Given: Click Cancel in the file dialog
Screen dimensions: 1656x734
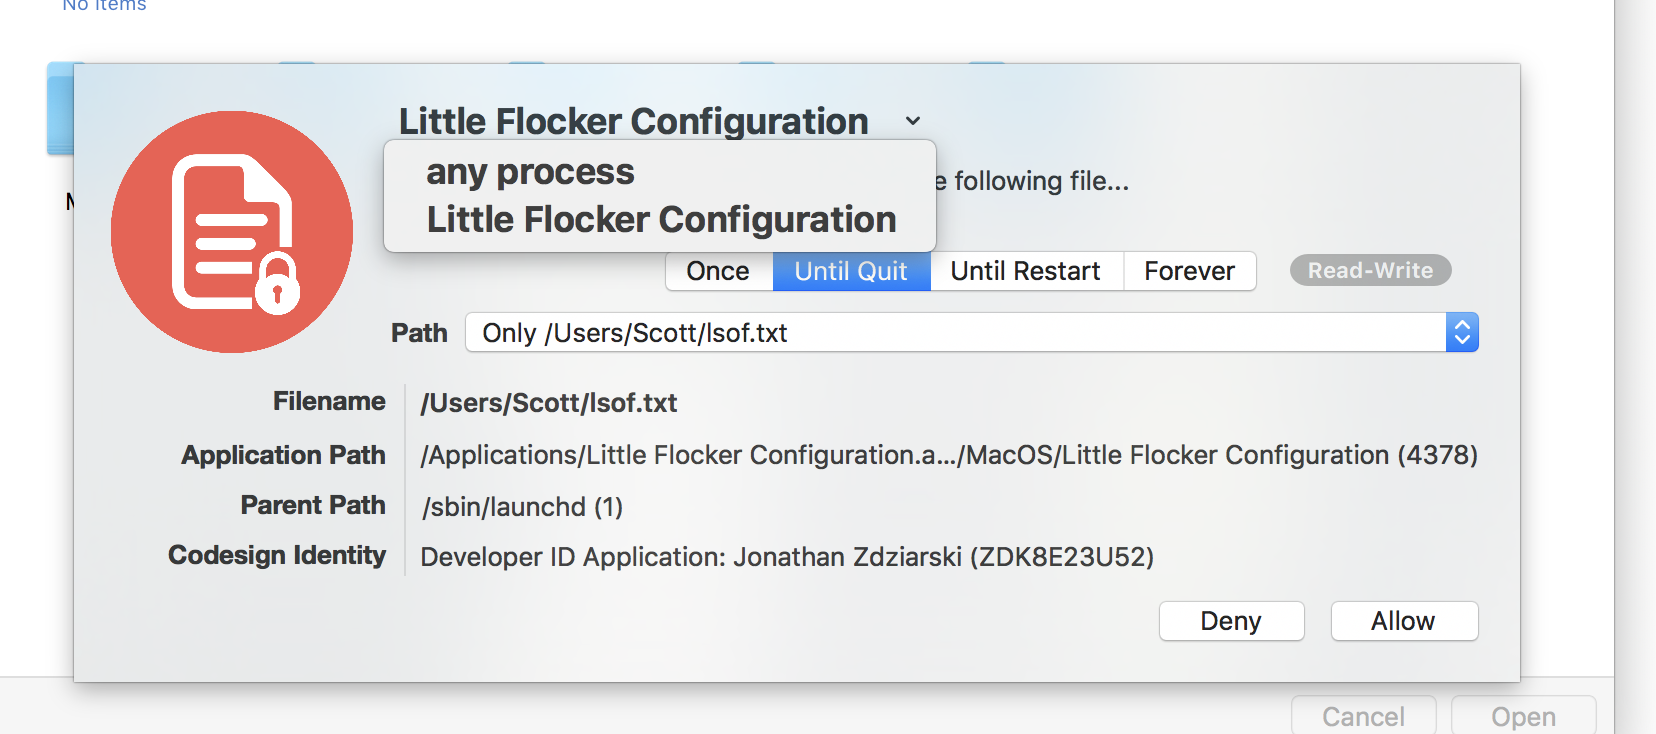Looking at the screenshot, I should pos(1363,716).
